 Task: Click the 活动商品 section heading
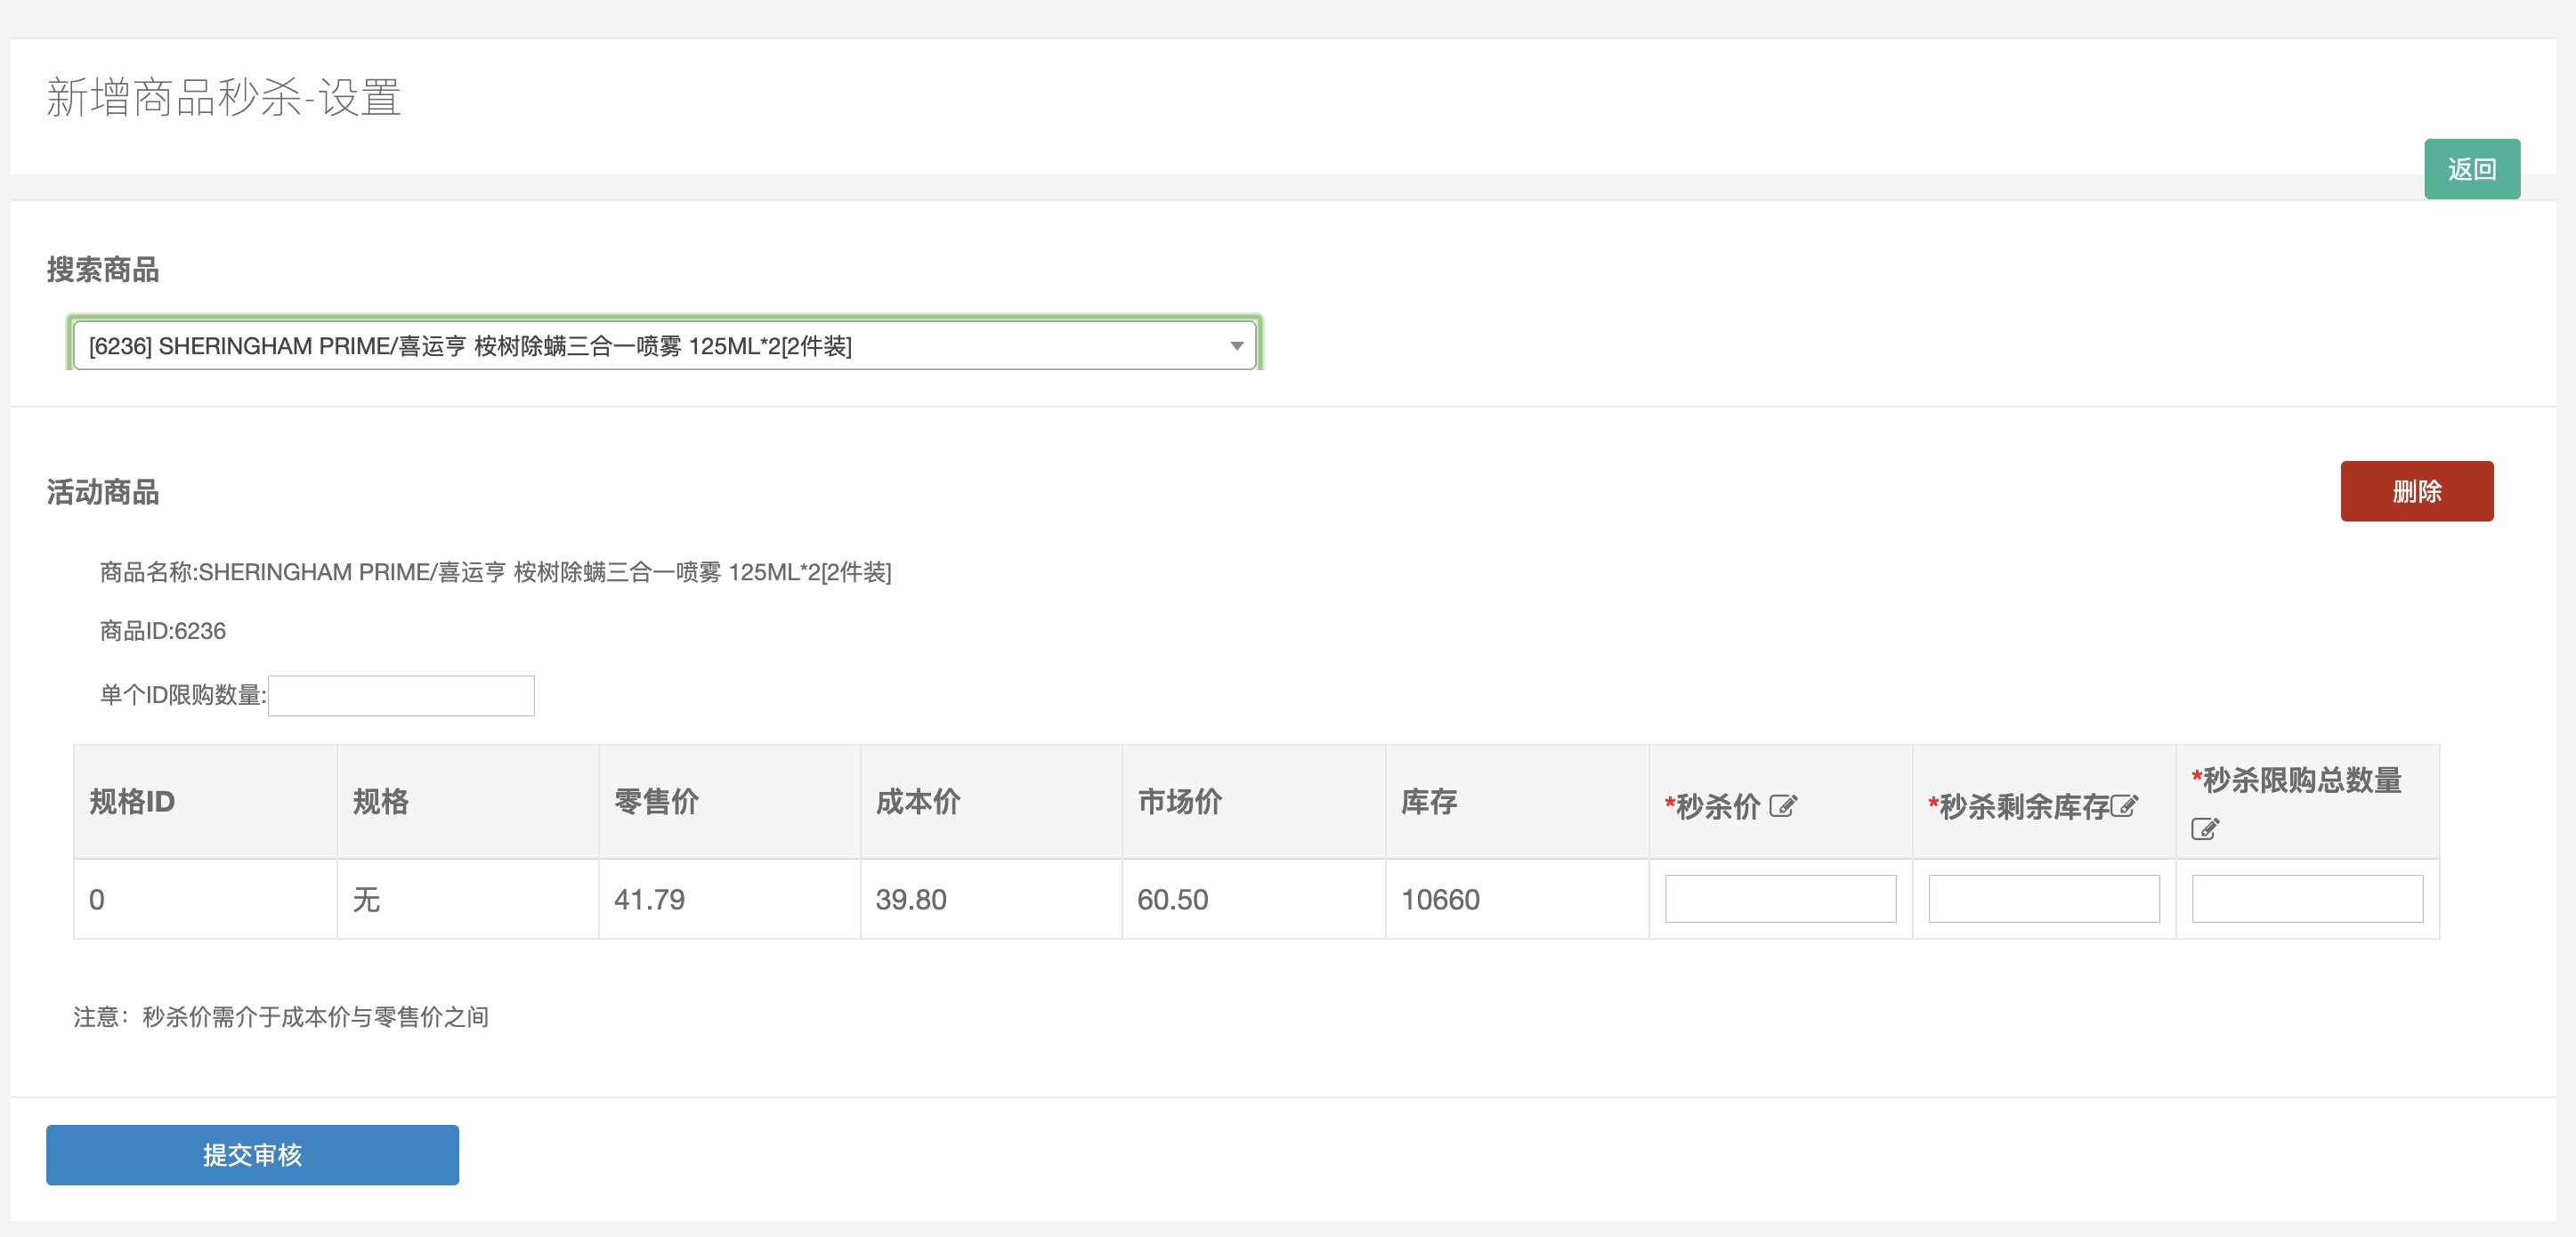[103, 492]
